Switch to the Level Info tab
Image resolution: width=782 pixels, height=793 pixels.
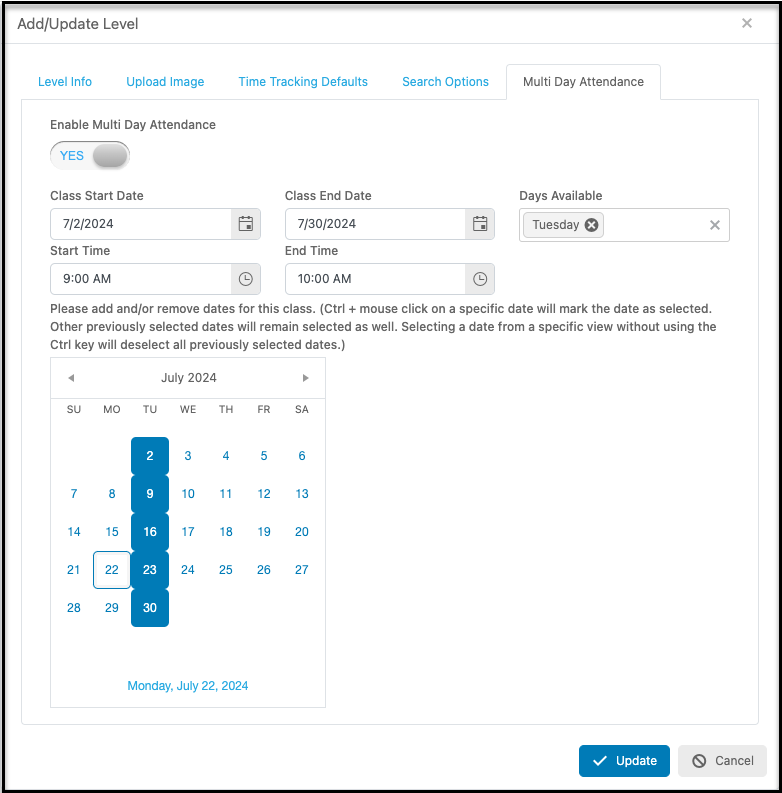pos(65,81)
